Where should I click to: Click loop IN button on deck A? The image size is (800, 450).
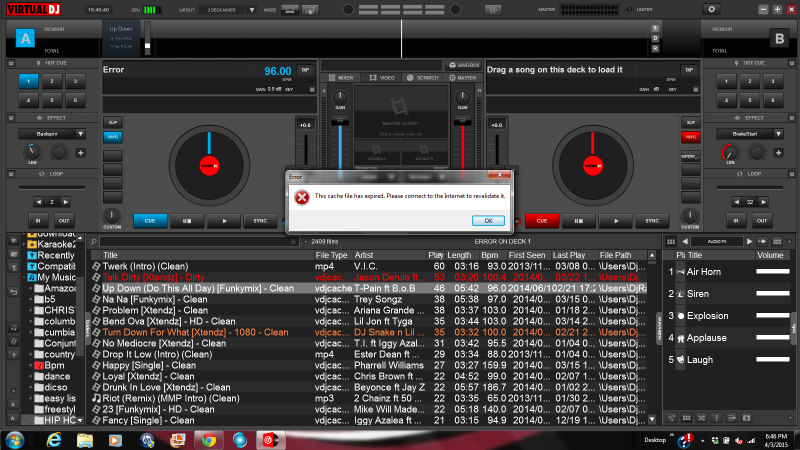[x=38, y=221]
